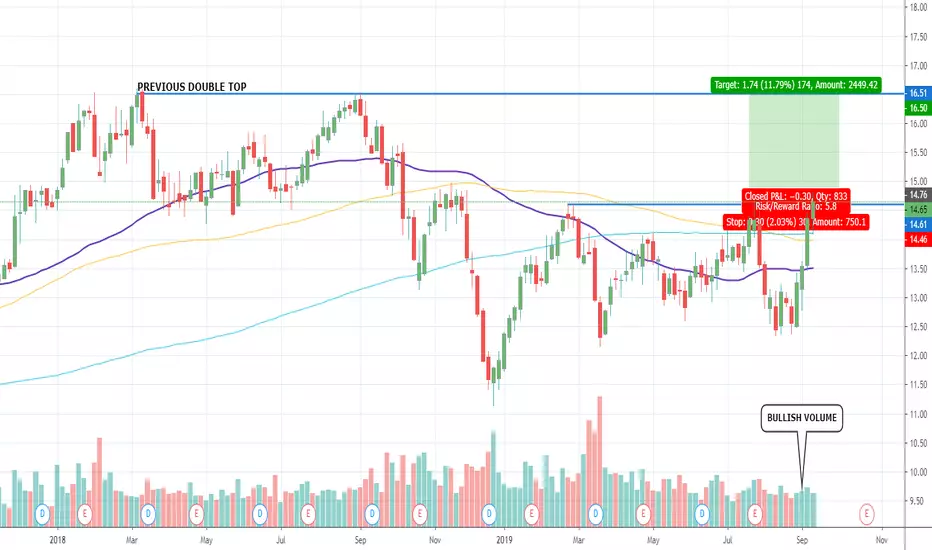Click the dividend marker just before 2018
932x550 pixels.
click(42, 514)
